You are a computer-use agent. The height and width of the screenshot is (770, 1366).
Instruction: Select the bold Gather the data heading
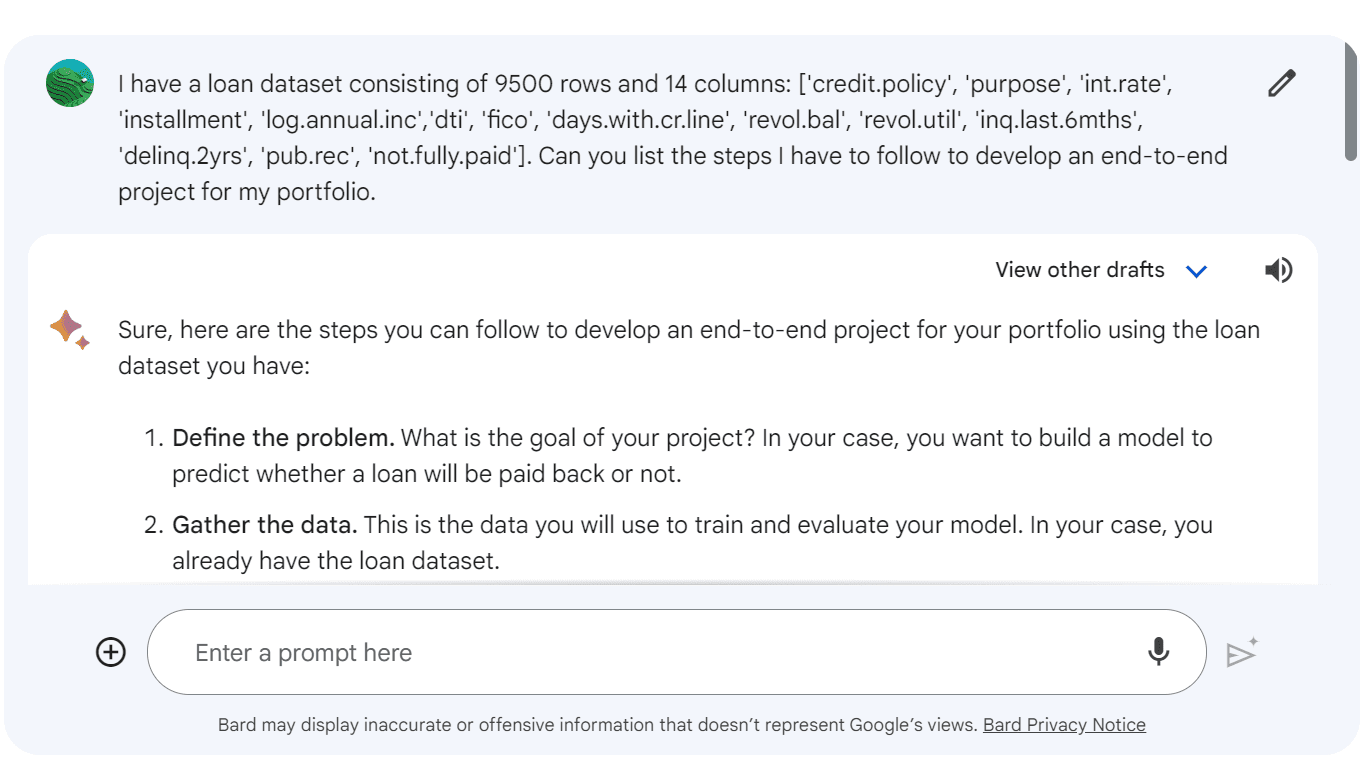[x=265, y=525]
